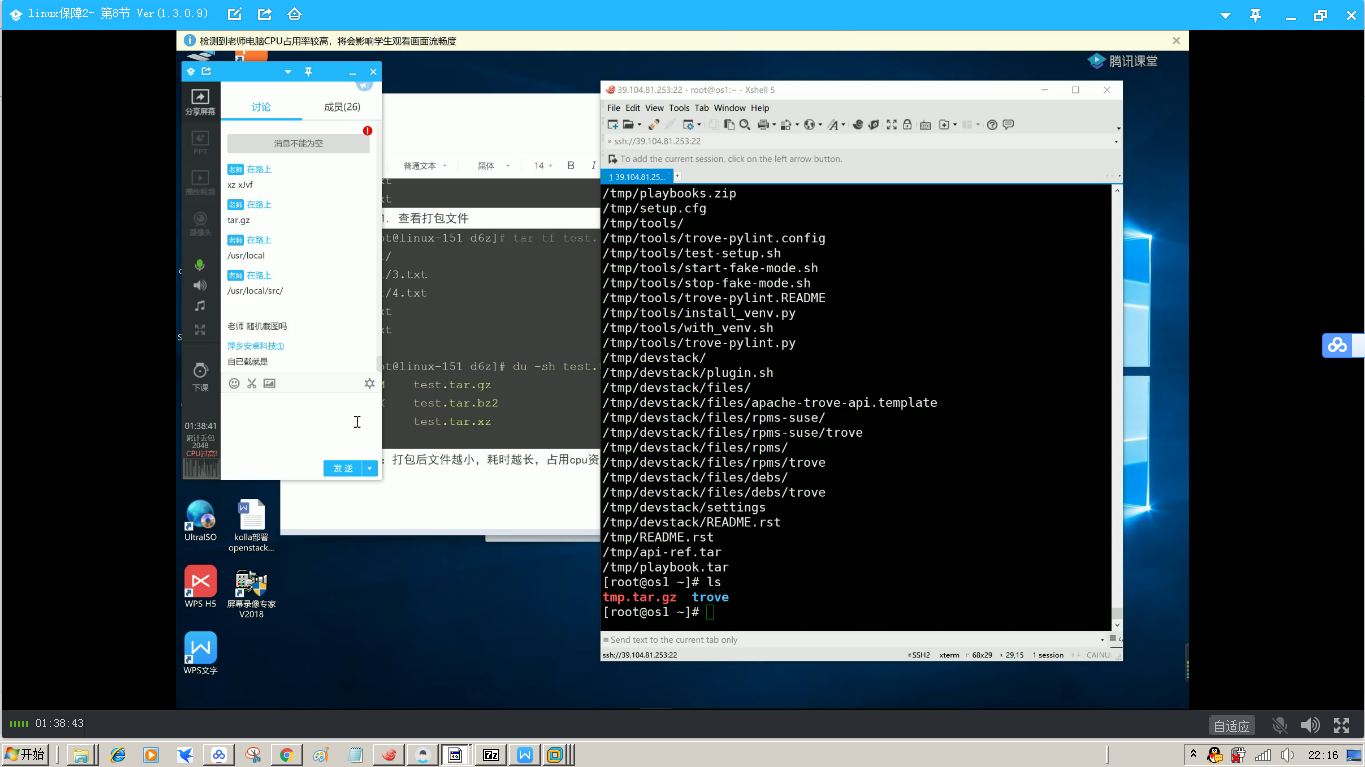Click the lock icon in Xshell toolbar

(907, 125)
